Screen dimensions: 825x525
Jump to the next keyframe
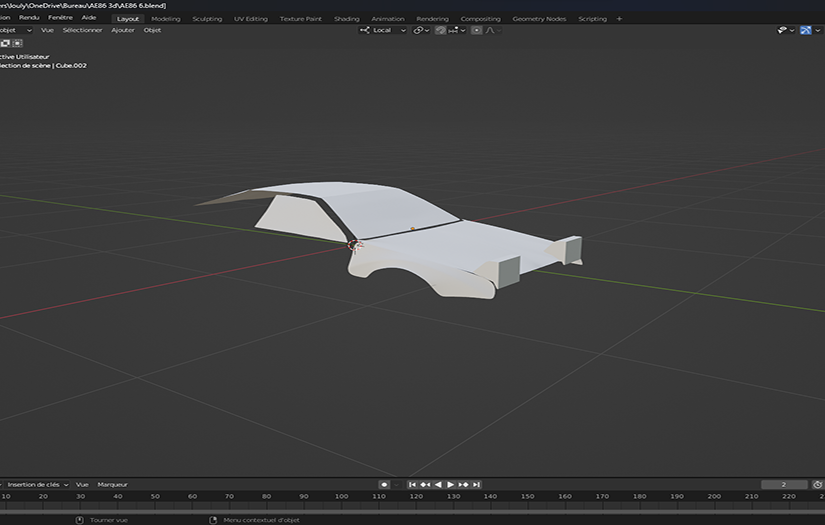pyautogui.click(x=463, y=484)
